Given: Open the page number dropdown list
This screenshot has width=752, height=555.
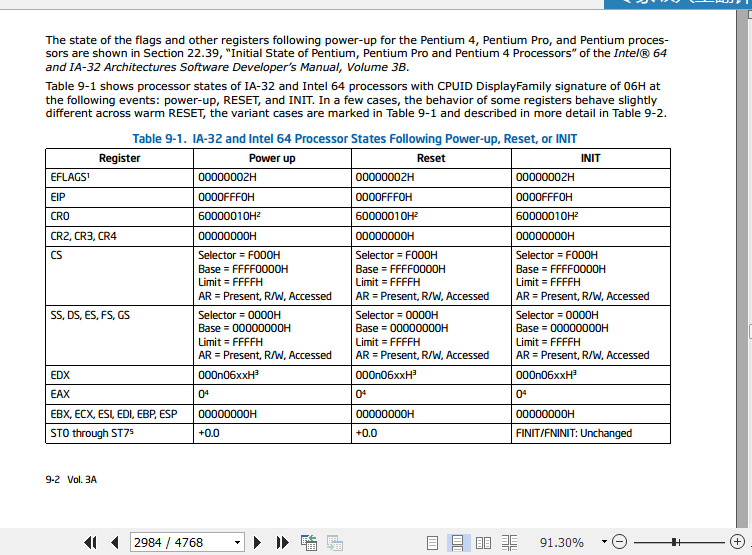Looking at the screenshot, I should coord(237,543).
